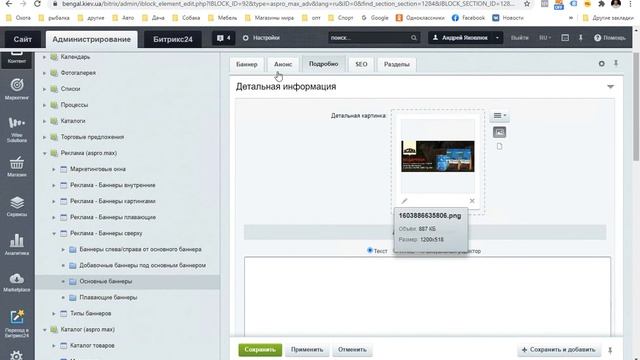Screen dimensions: 640x360
Task: Open the Facebook bookmark
Action: tap(469, 18)
